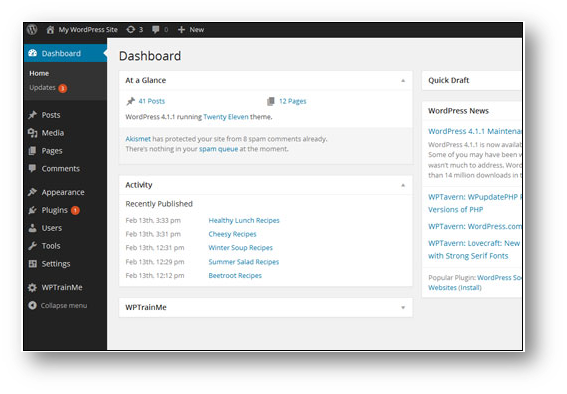Viewport: 567px width, 394px height.
Task: Click the Pages icon in sidebar
Action: 33,151
